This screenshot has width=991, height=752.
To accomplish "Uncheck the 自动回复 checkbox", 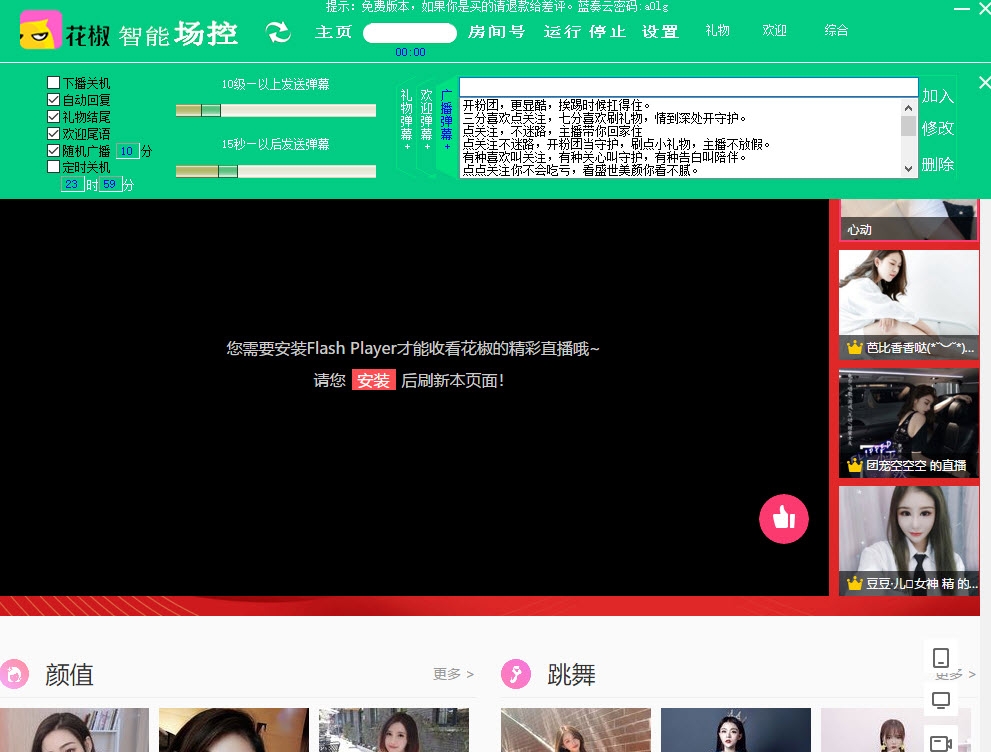I will tap(54, 100).
